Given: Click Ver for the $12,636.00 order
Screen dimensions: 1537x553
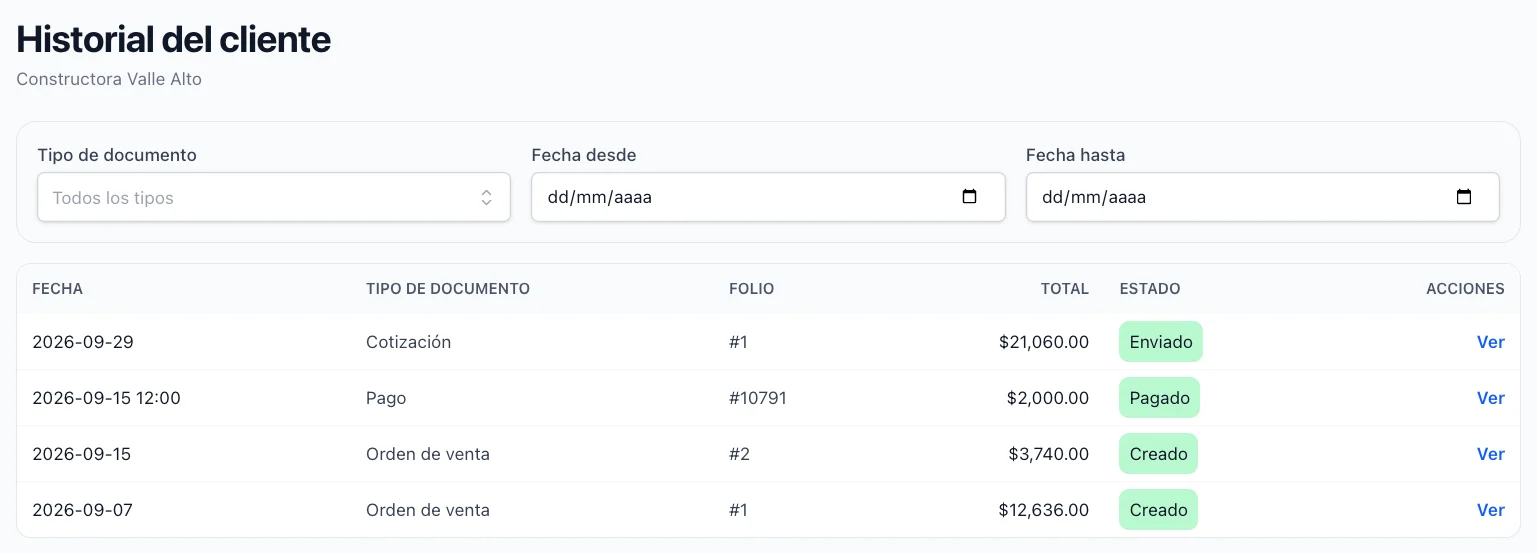Looking at the screenshot, I should 1490,510.
